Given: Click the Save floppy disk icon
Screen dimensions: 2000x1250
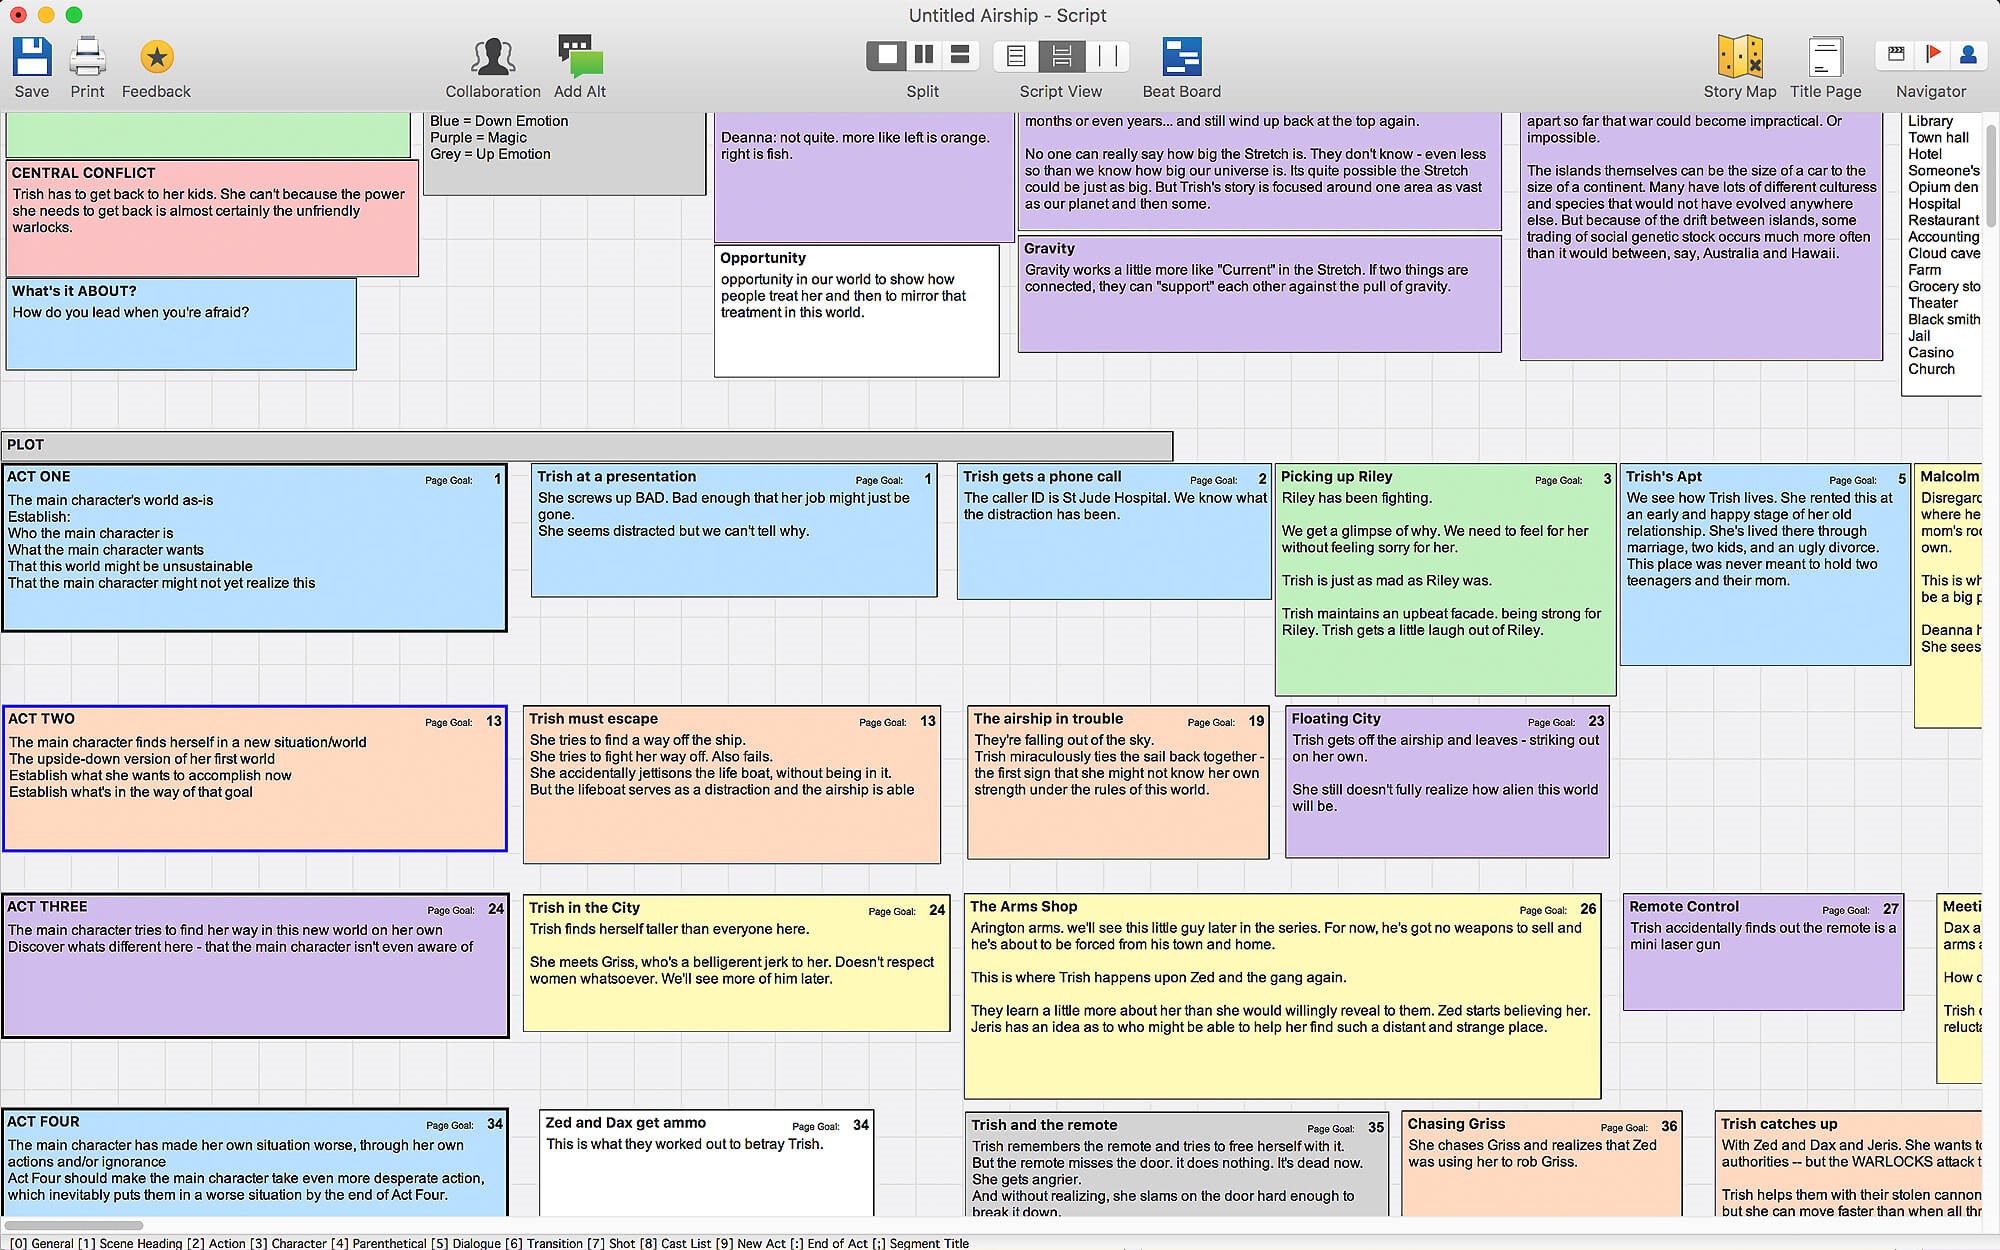Looking at the screenshot, I should [x=32, y=57].
